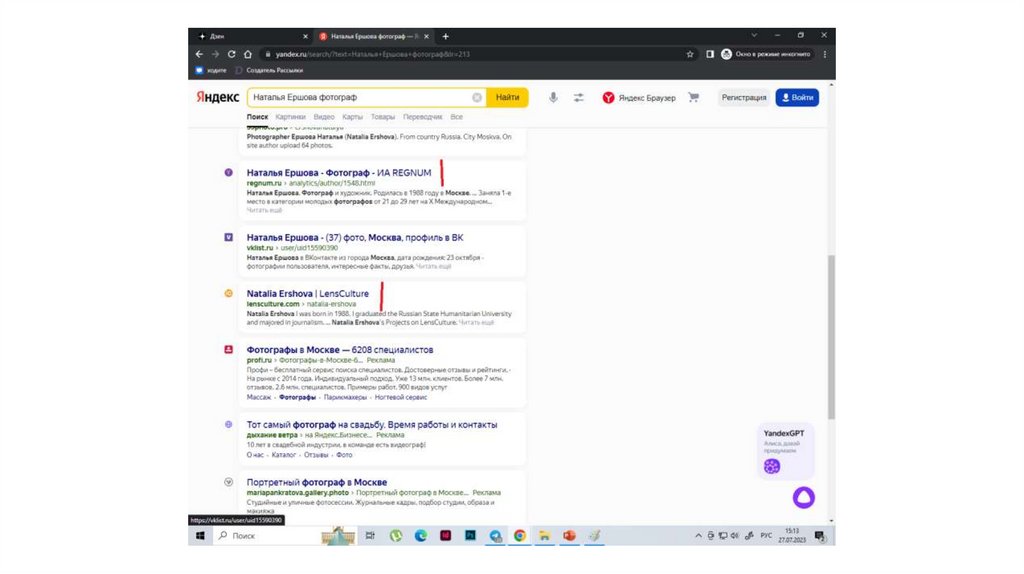Switch to the Картинки tab
Screen dimensions: 1024x574
click(291, 117)
